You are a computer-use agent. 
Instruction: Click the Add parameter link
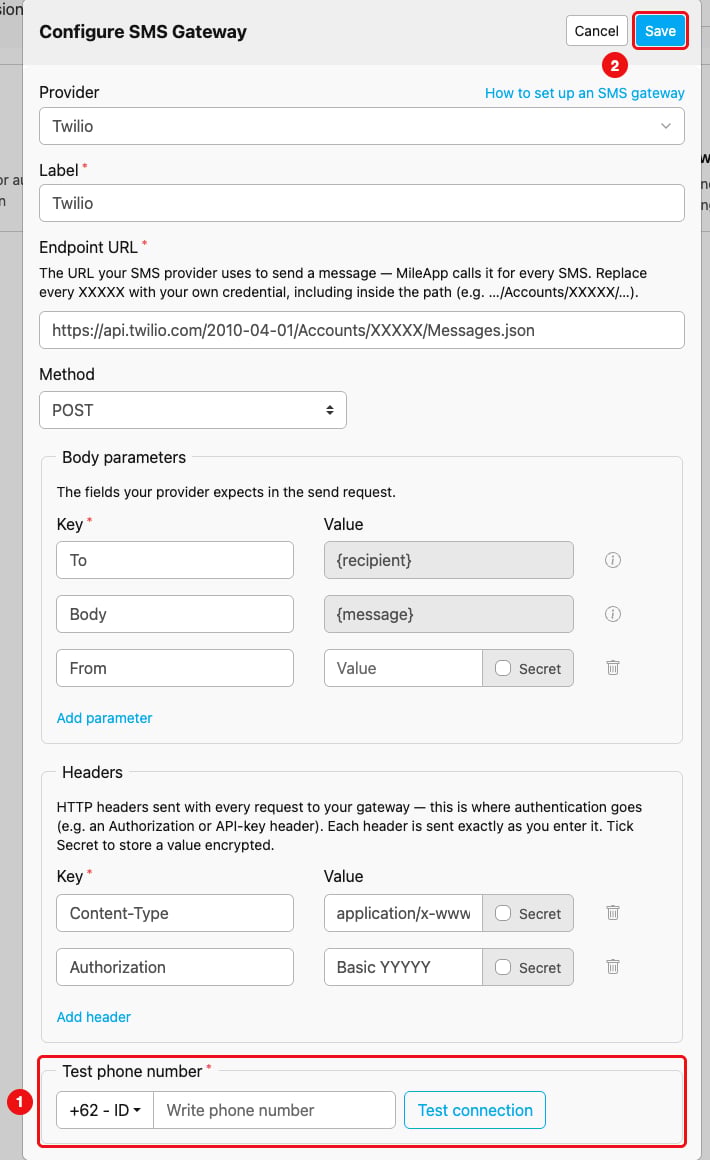[104, 718]
